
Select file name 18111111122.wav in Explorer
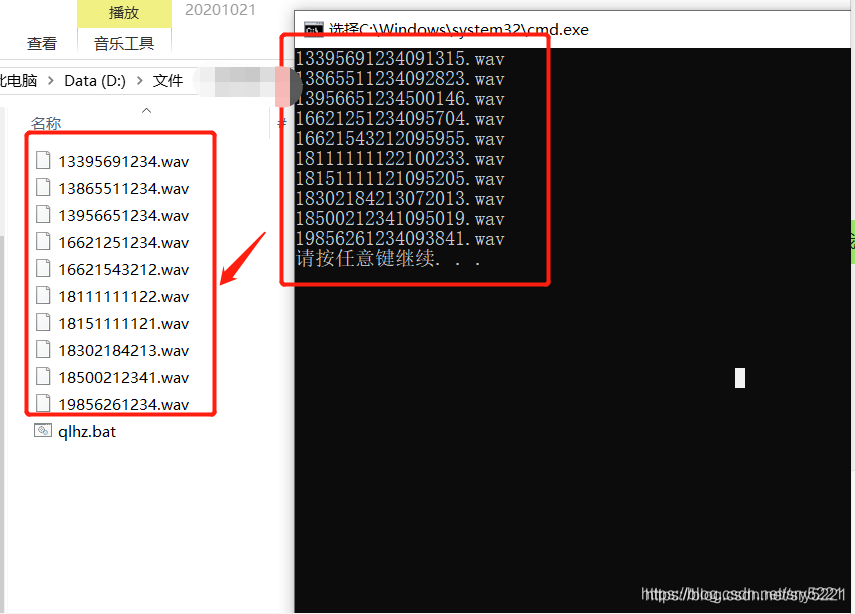124,297
